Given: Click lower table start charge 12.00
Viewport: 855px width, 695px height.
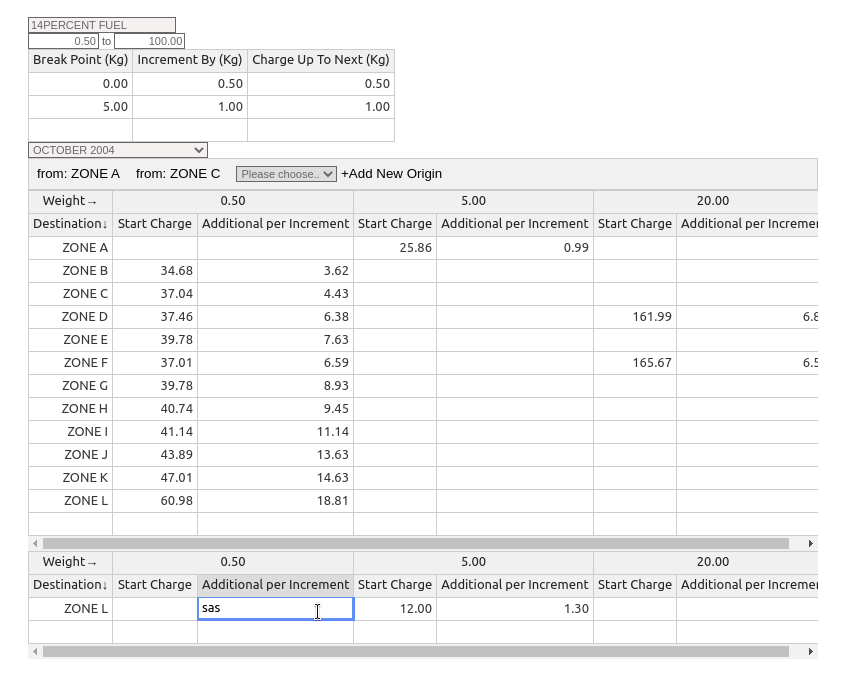Looking at the screenshot, I should pos(395,609).
